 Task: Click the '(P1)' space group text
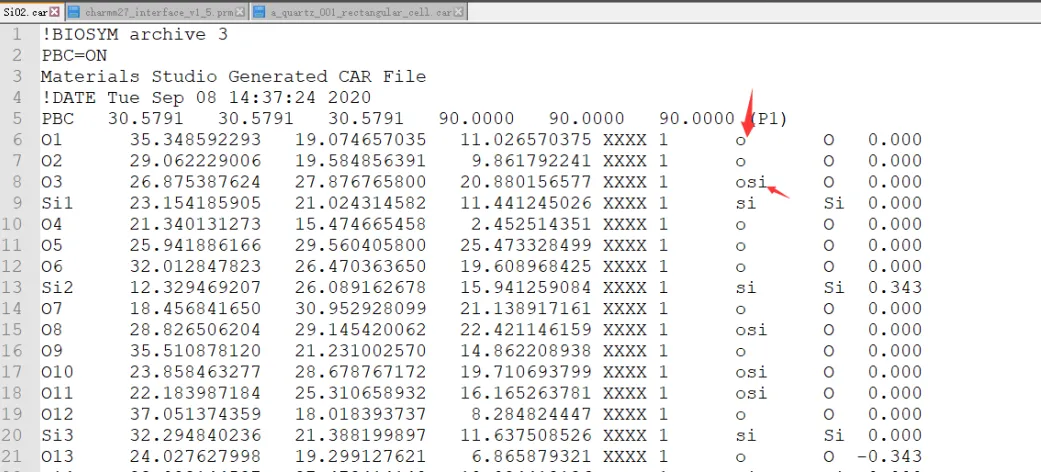tap(769, 119)
